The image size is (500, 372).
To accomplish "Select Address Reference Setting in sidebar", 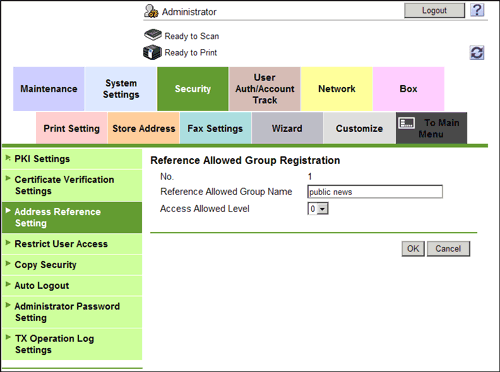I will pos(72,217).
